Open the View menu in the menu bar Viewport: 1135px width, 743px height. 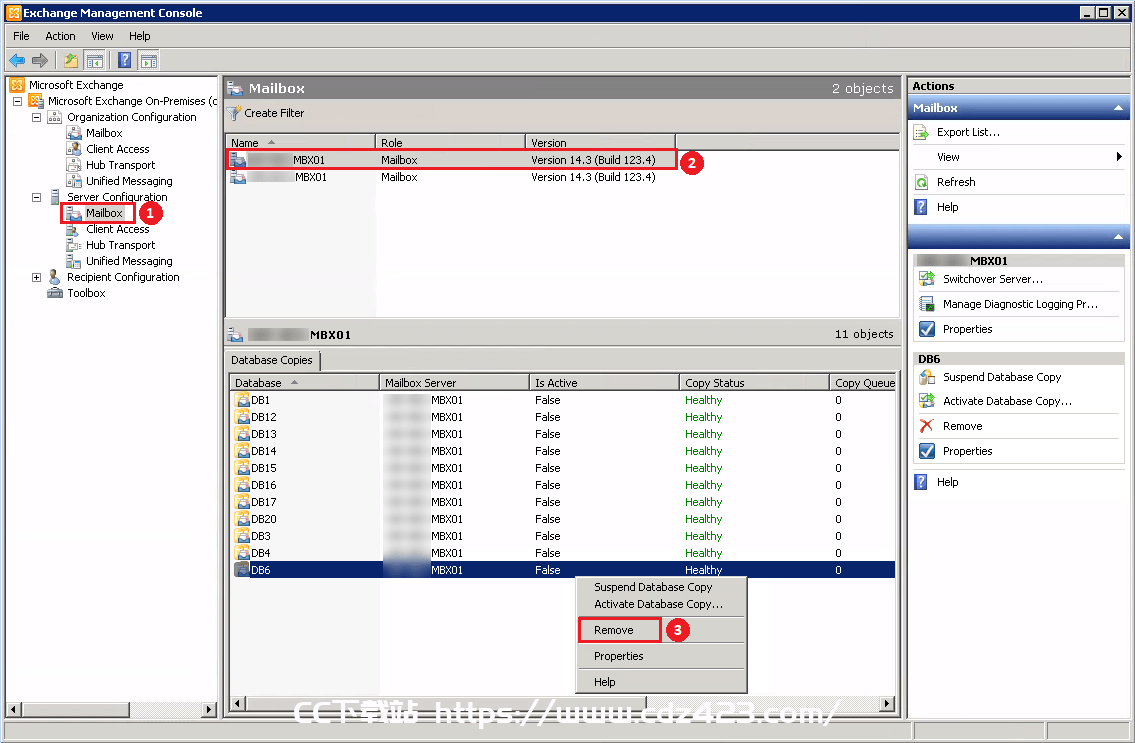point(102,36)
